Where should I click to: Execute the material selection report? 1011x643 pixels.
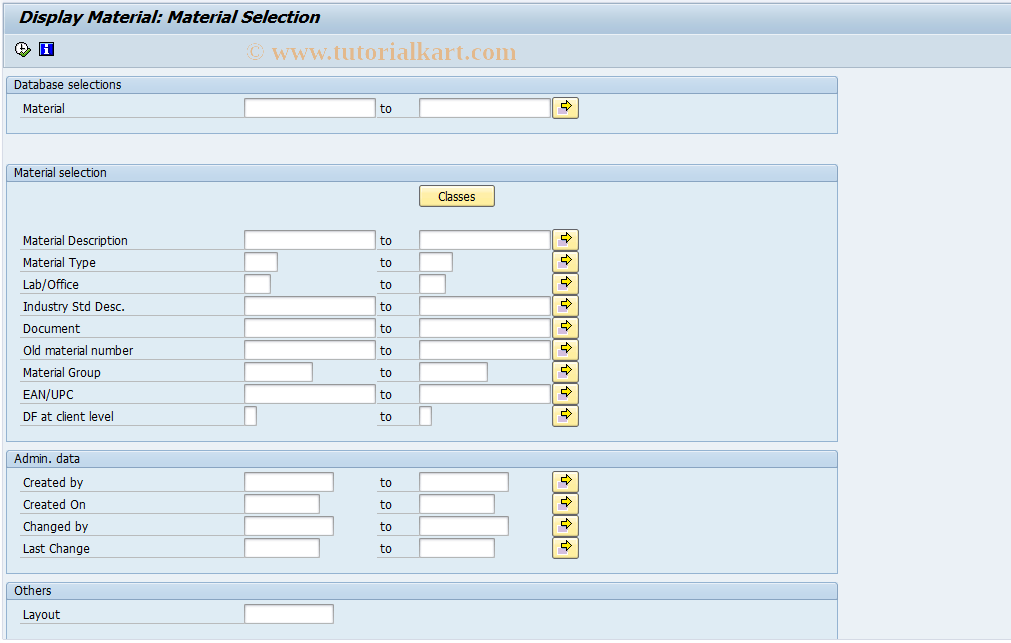[21, 48]
